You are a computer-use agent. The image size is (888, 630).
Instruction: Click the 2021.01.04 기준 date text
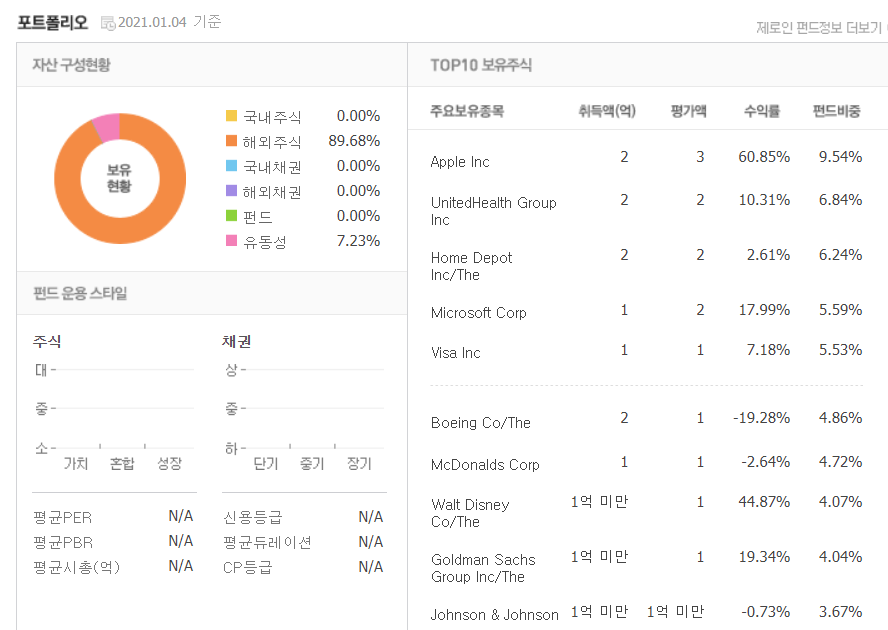[x=169, y=22]
